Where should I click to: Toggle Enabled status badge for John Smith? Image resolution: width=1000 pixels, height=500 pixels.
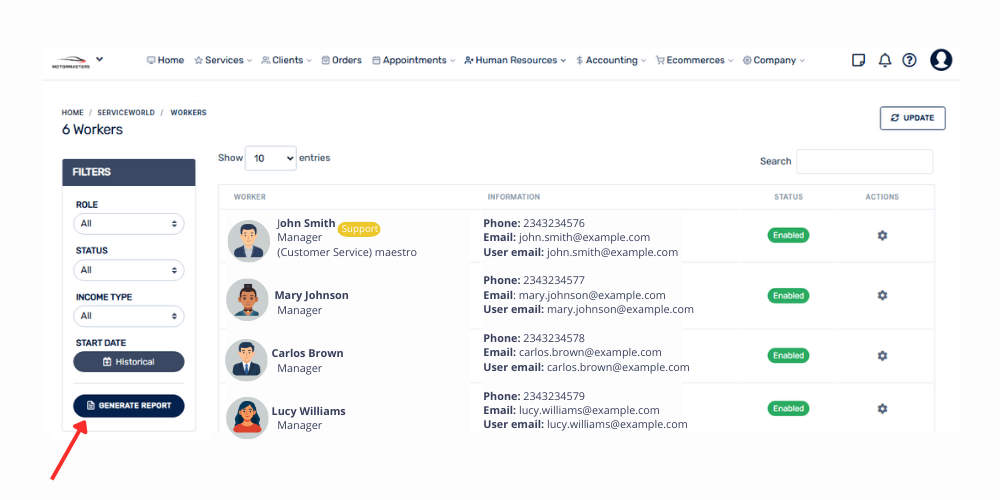point(788,236)
